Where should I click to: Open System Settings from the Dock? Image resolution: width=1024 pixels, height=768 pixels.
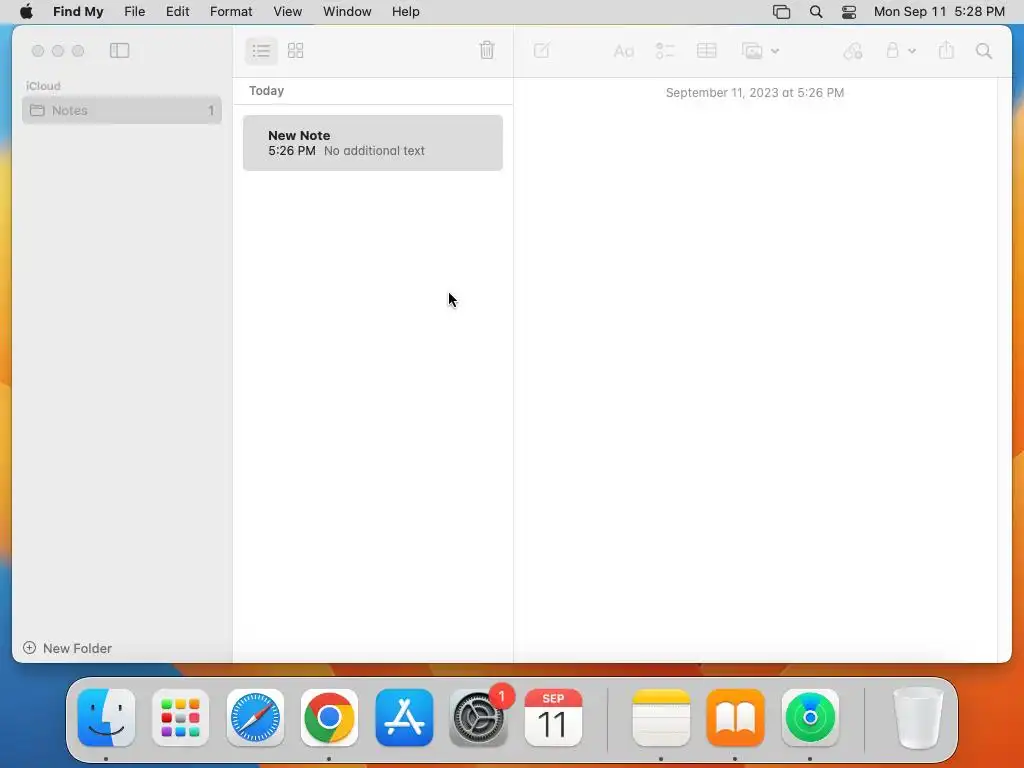click(x=479, y=718)
